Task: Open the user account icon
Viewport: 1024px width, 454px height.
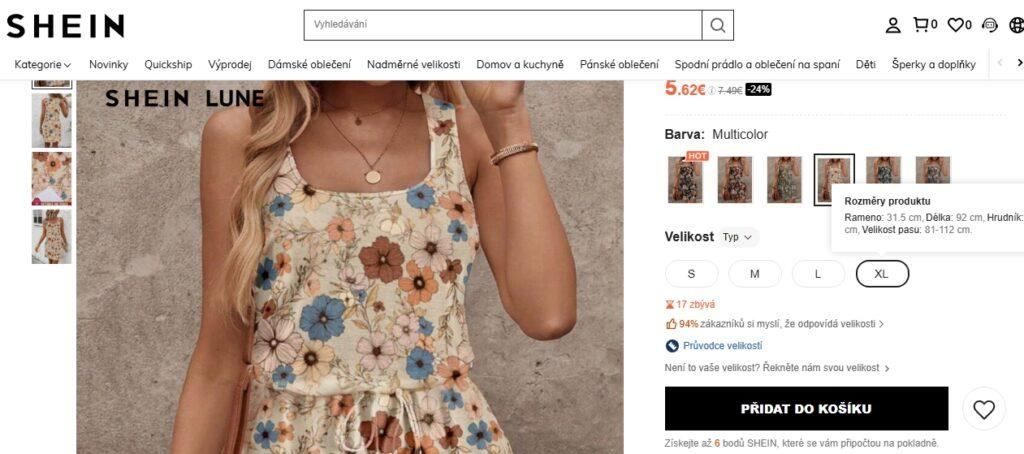Action: click(x=893, y=25)
